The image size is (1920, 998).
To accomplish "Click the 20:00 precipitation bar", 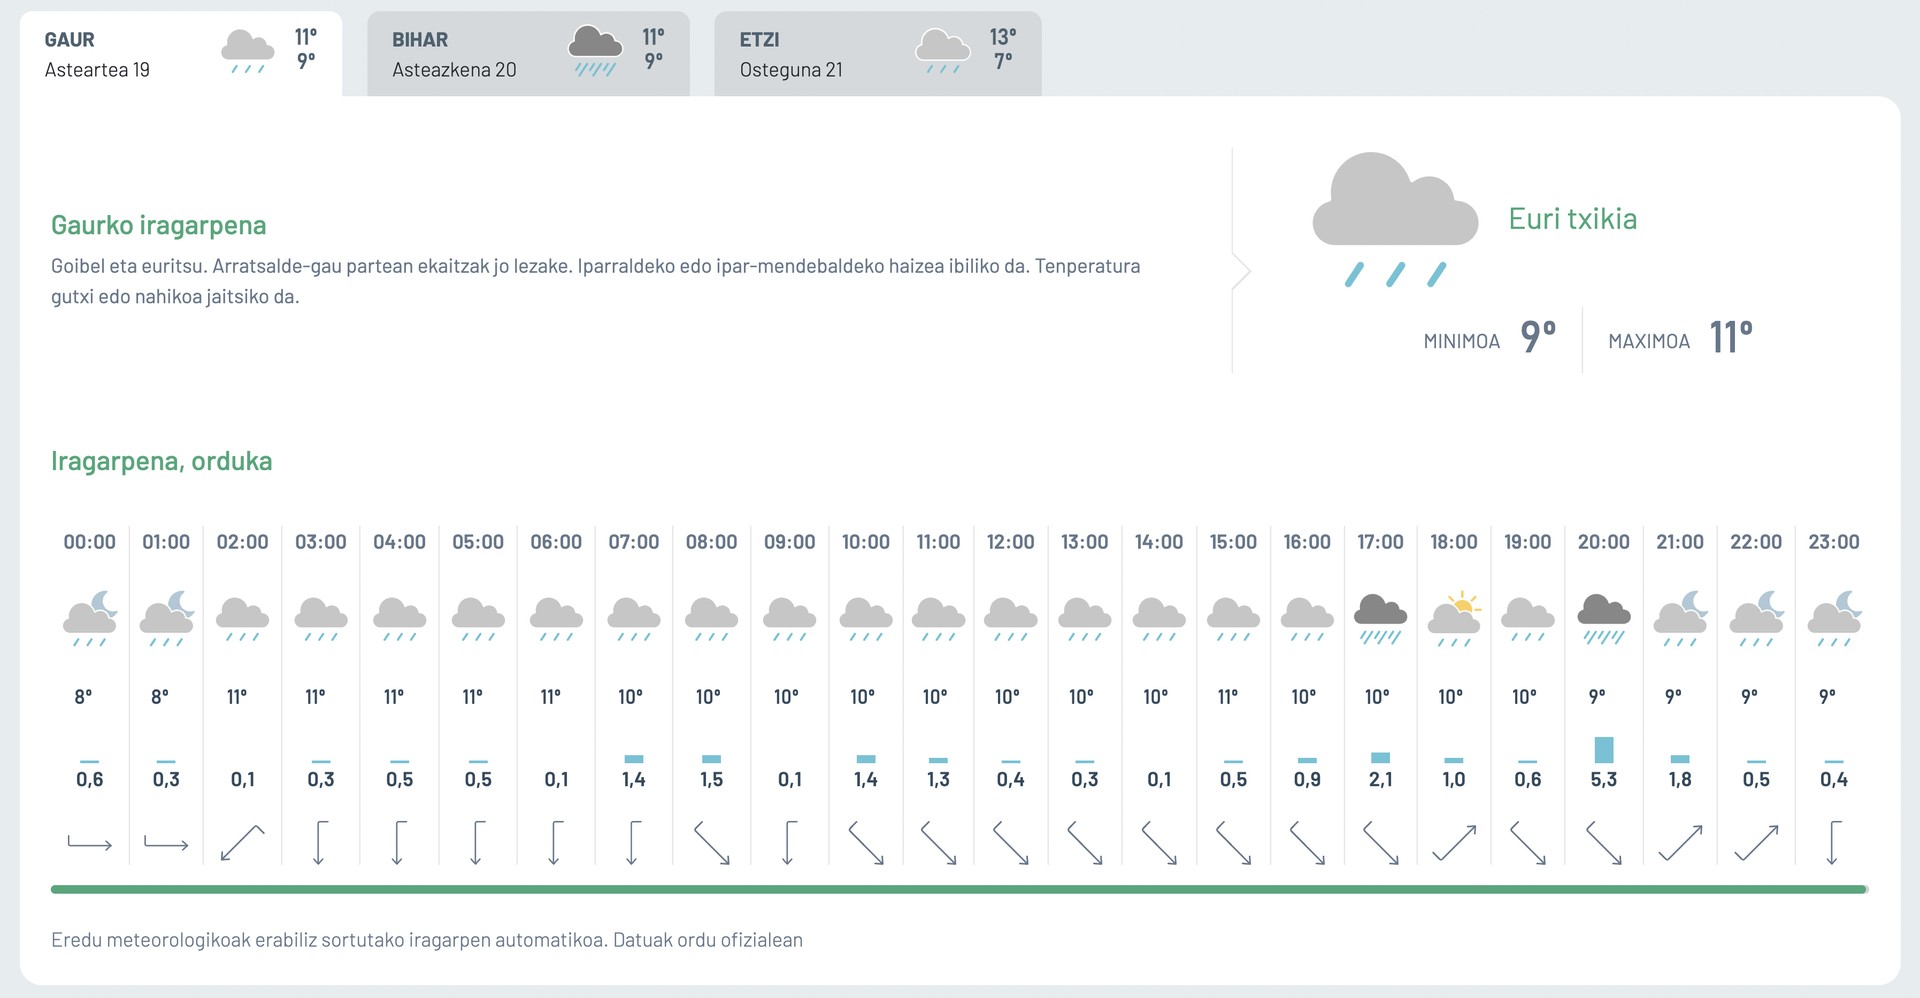I will (x=1604, y=750).
